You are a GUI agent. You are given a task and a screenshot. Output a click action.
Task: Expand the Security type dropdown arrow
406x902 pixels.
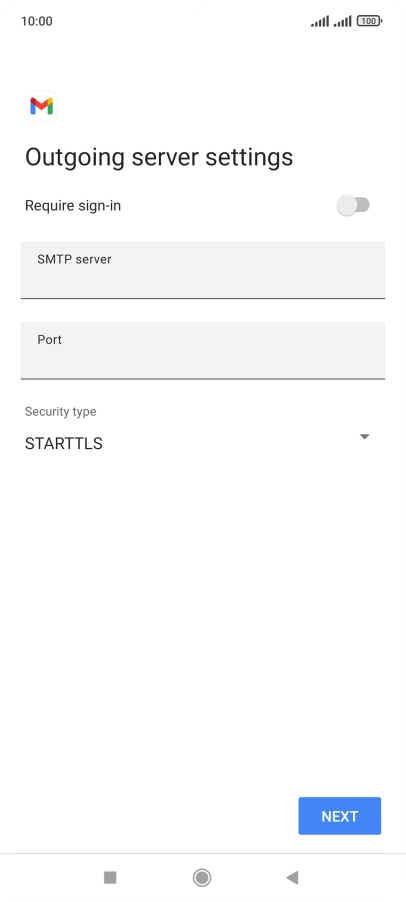(x=364, y=437)
